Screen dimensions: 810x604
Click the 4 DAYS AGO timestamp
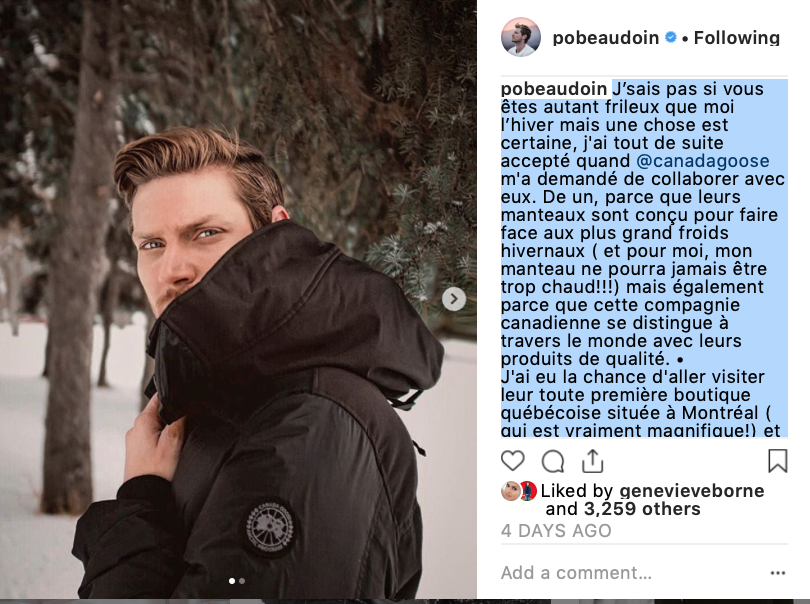click(556, 531)
